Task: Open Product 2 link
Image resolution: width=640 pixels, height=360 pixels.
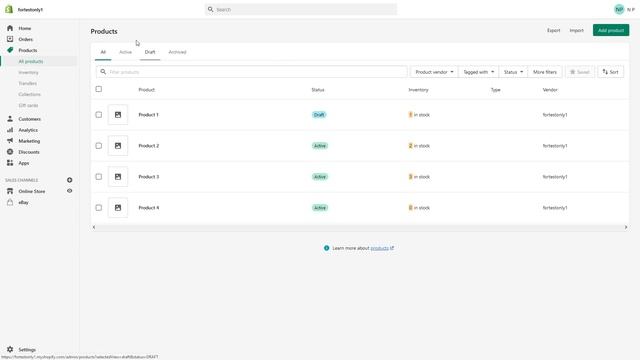Action: click(149, 146)
